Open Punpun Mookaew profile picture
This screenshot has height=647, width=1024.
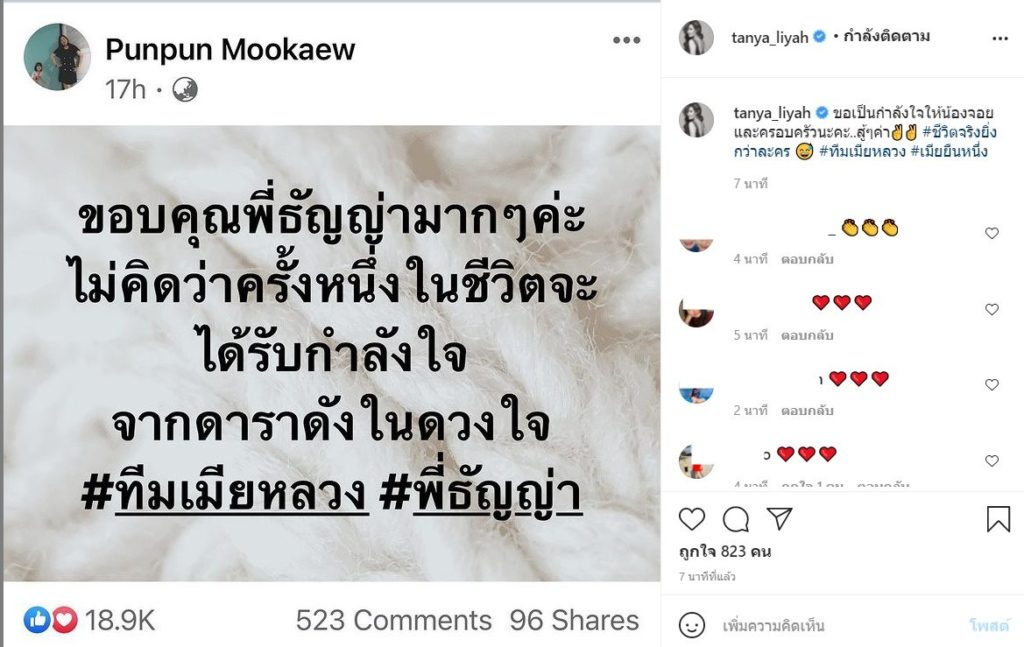tap(57, 57)
